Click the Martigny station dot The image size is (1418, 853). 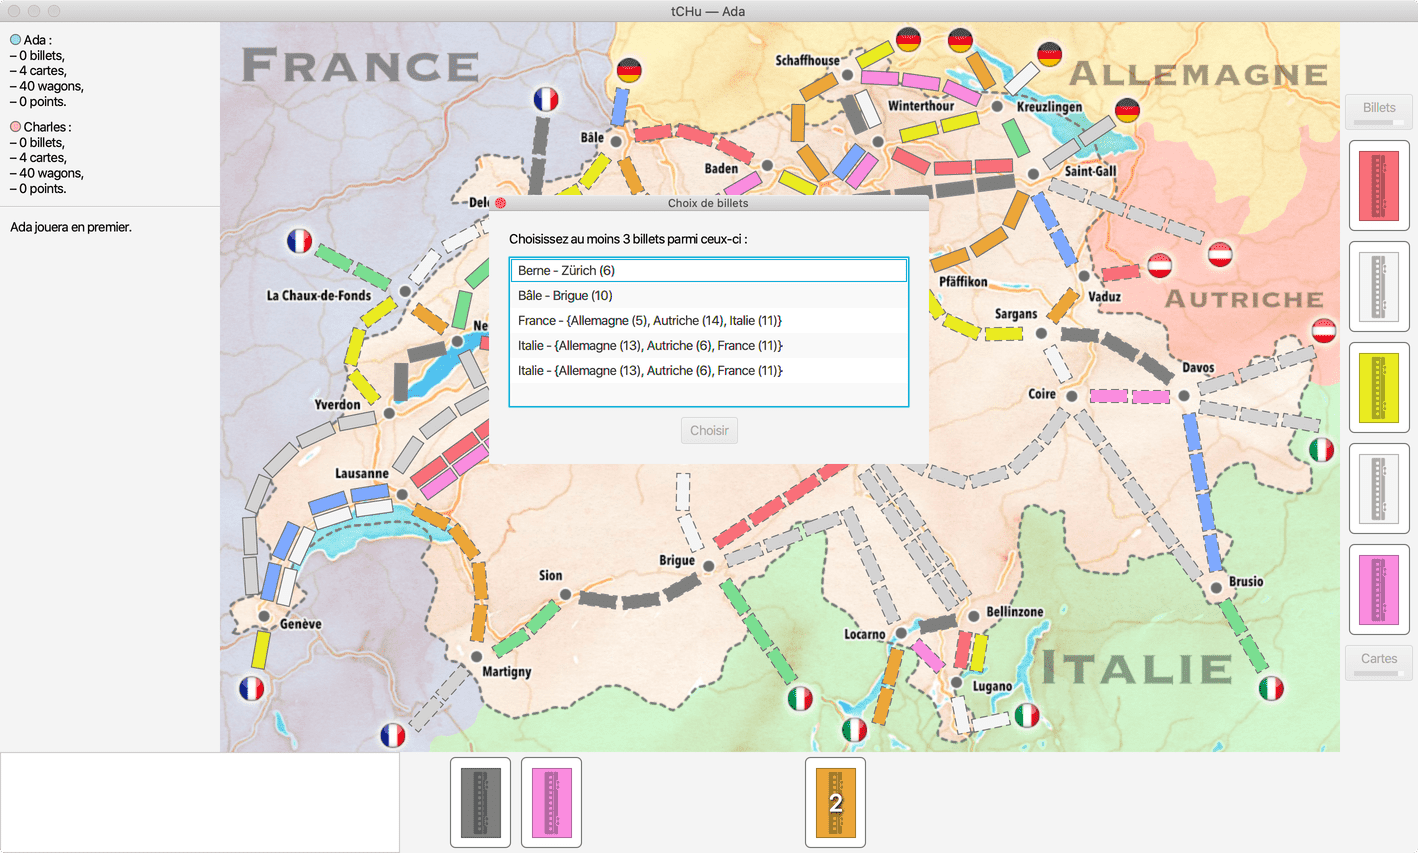coord(477,657)
